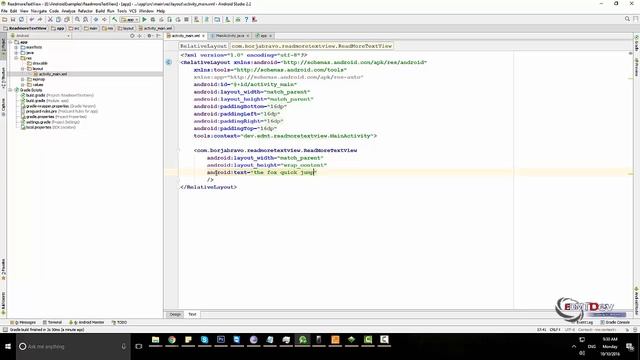The image size is (640, 360).
Task: Click the Open folder toolbar icon
Action: 4,19
